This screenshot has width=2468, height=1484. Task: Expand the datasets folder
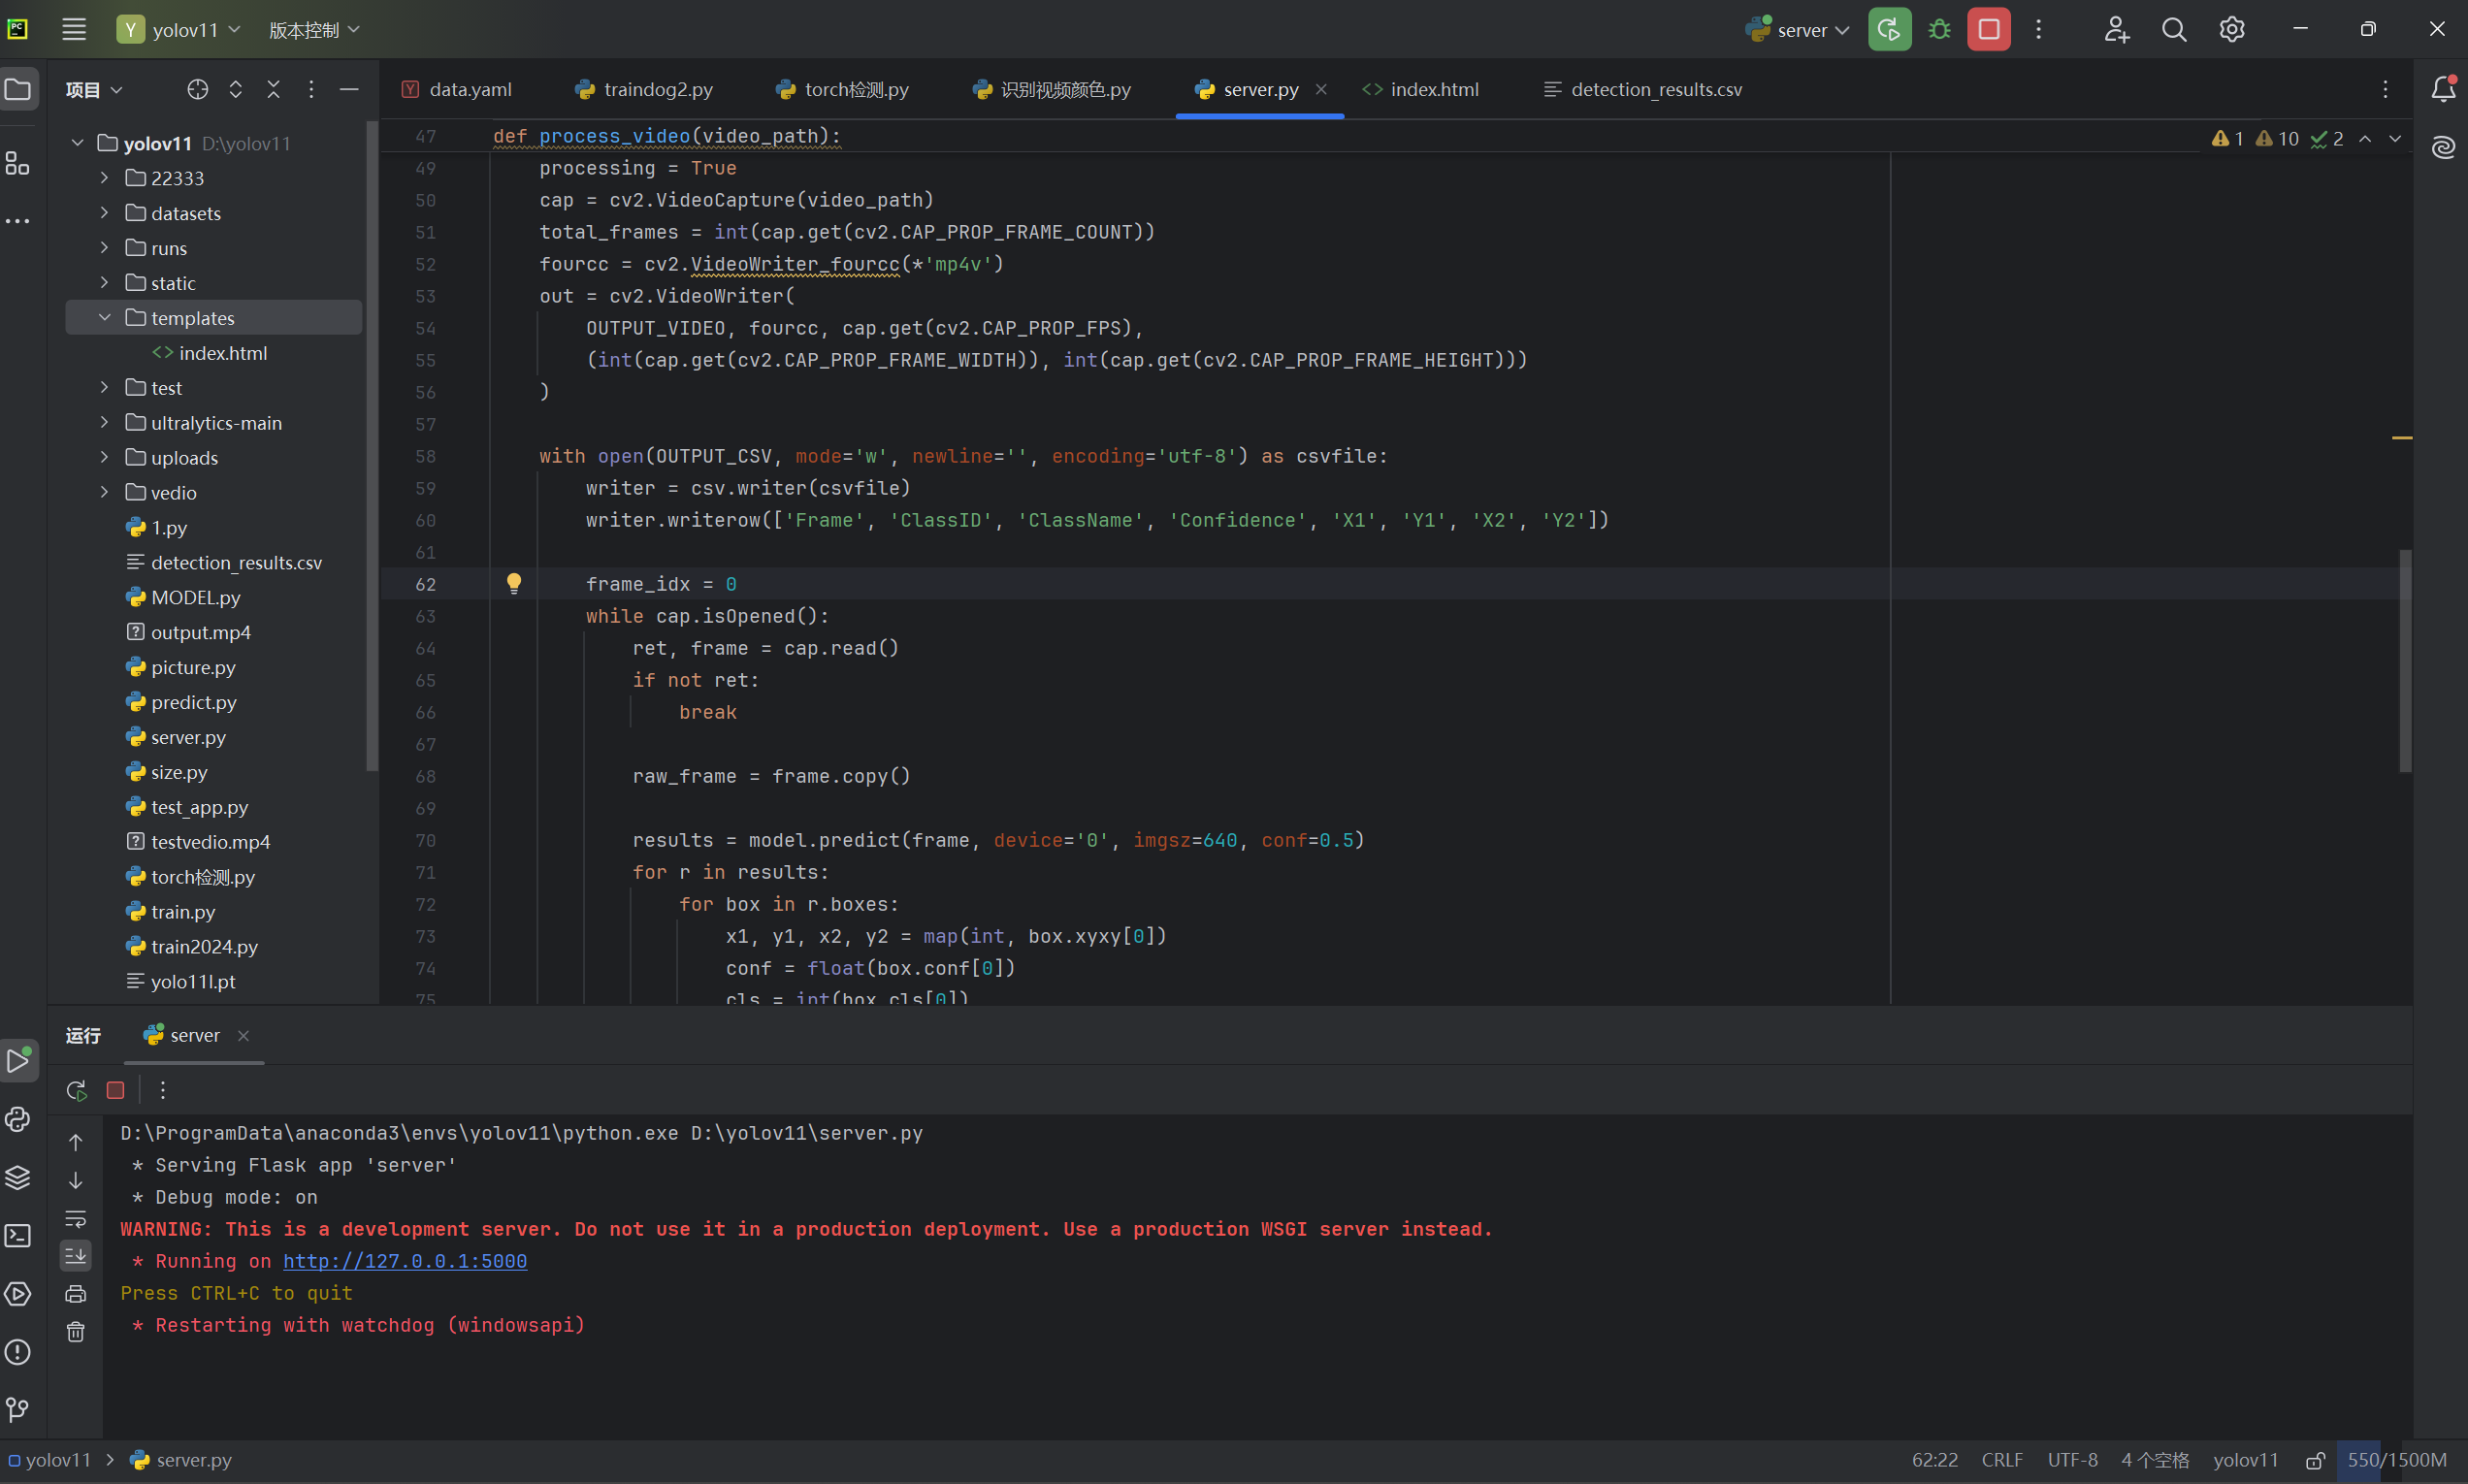tap(105, 213)
